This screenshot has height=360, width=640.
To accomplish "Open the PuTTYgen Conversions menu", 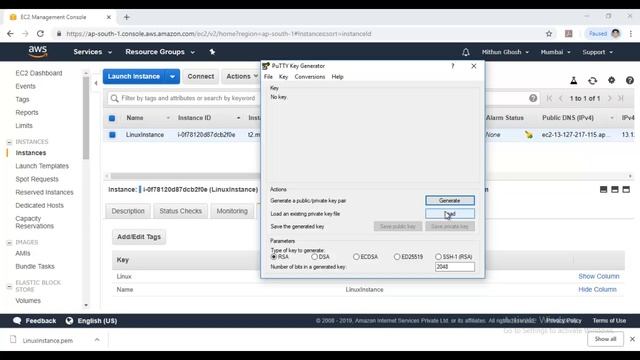I will 310,77.
